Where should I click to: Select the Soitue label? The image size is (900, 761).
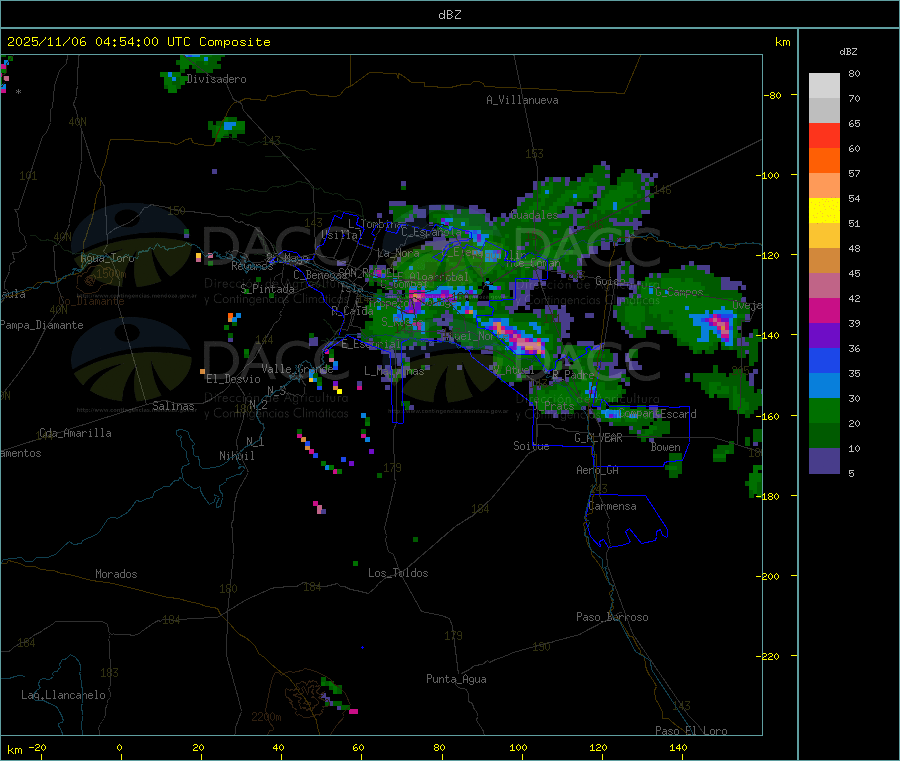click(x=531, y=446)
